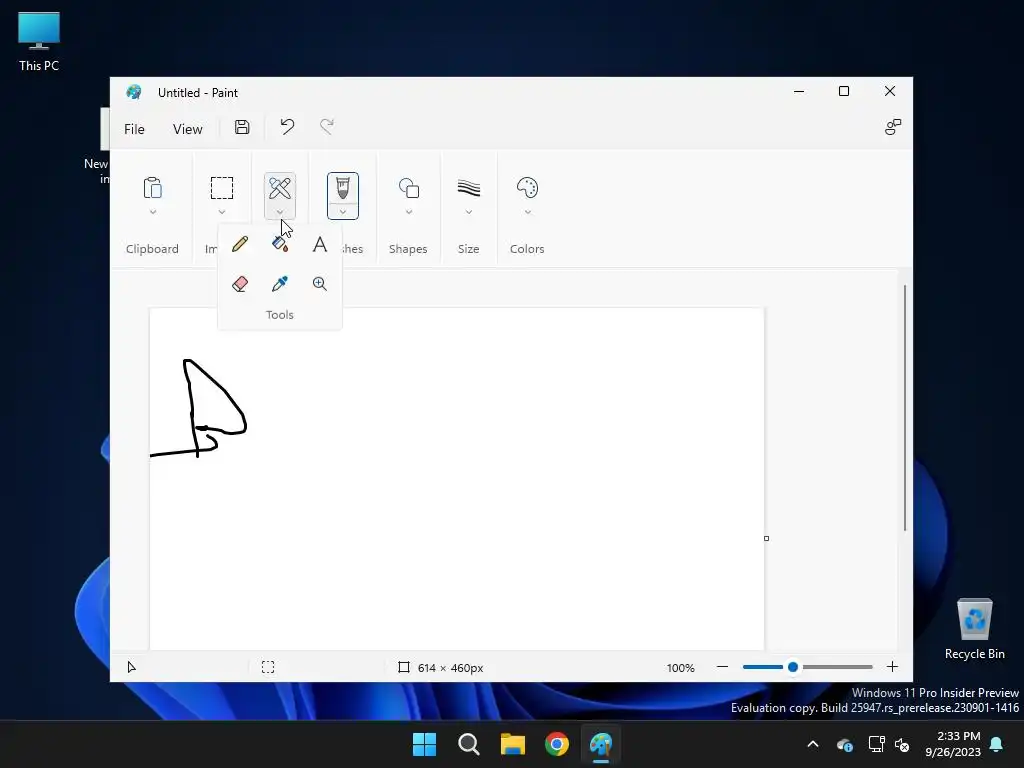Viewport: 1024px width, 768px height.
Task: Click the Tools group icon
Action: point(280,189)
